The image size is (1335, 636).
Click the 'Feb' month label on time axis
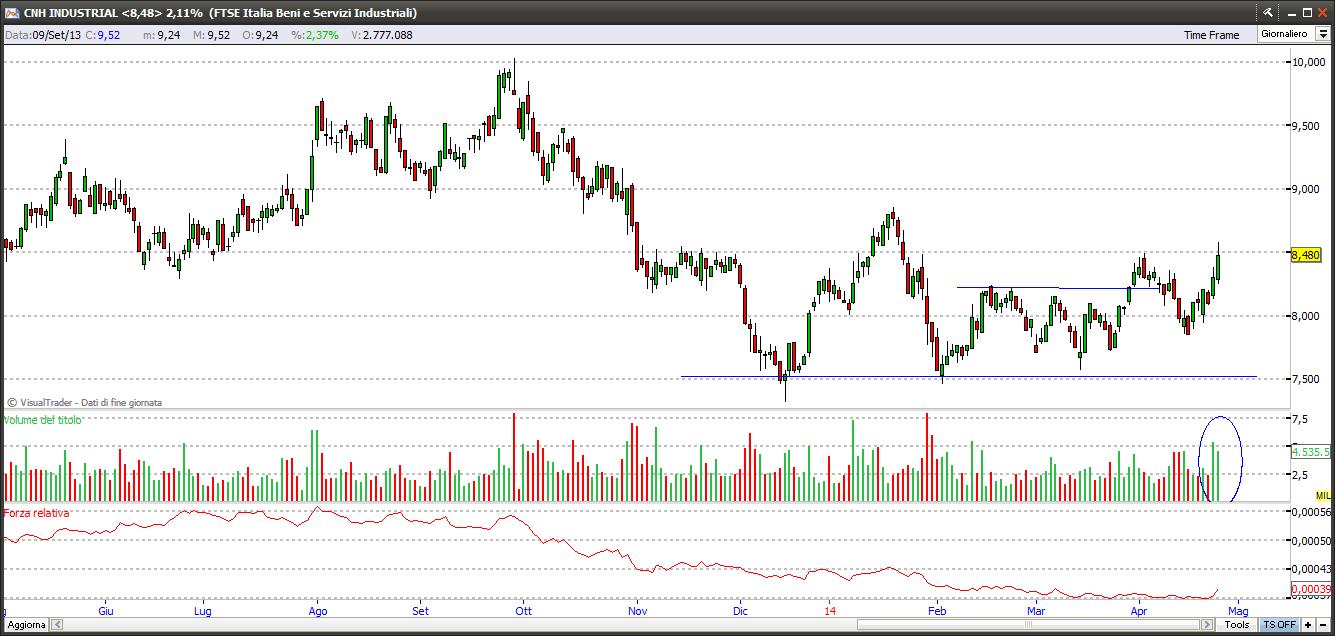[x=938, y=610]
